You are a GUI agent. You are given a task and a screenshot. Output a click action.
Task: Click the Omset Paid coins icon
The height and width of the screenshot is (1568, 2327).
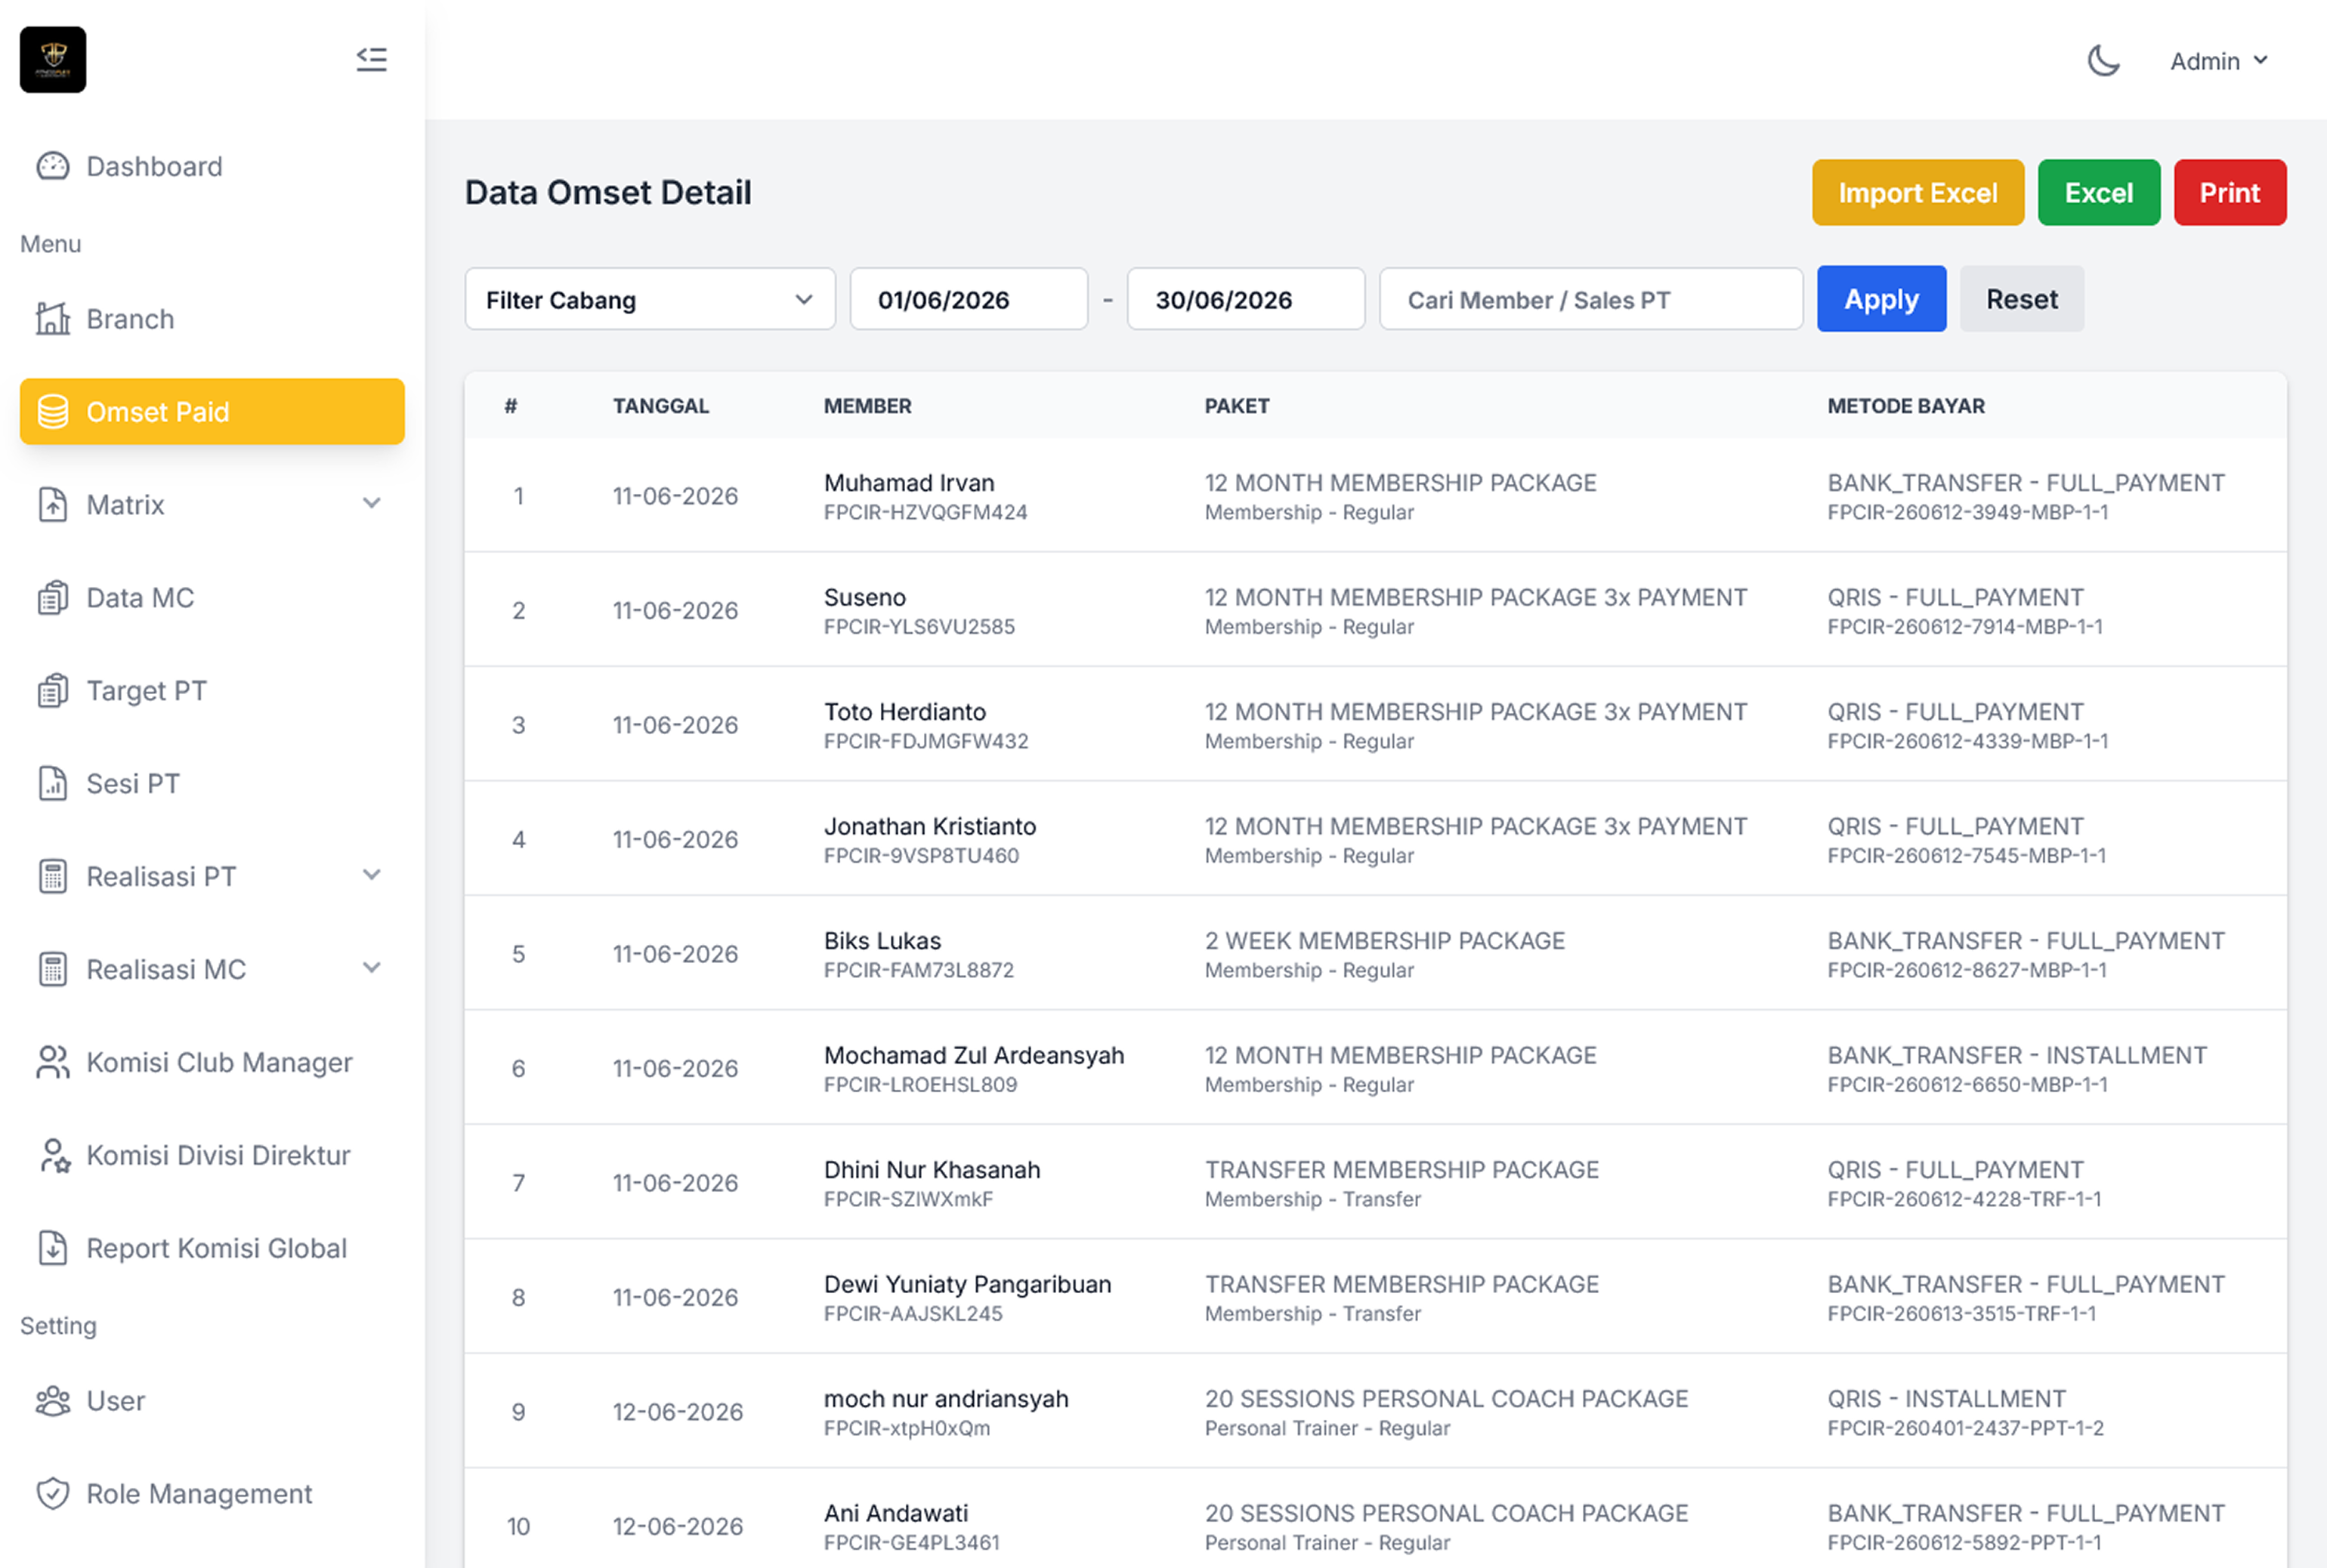coord(53,412)
